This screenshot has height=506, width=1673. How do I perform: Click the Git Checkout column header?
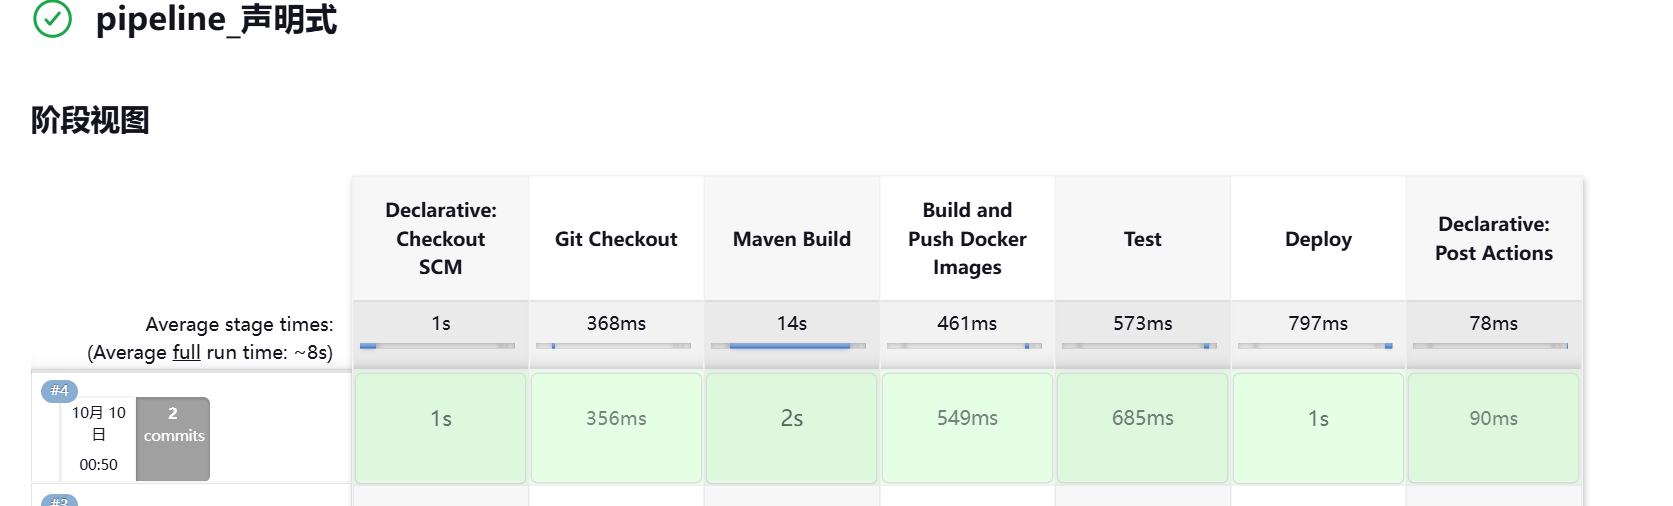(x=616, y=239)
